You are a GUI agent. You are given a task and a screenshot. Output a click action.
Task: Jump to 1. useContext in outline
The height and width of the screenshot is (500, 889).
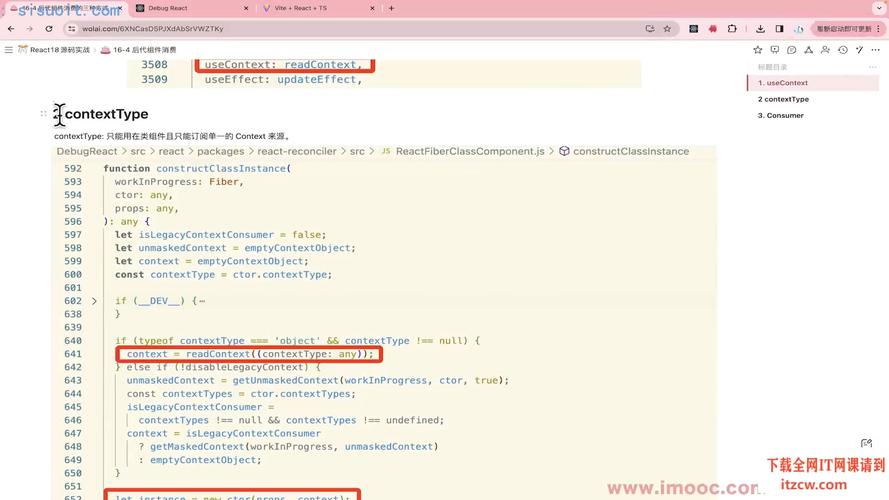pos(814,83)
